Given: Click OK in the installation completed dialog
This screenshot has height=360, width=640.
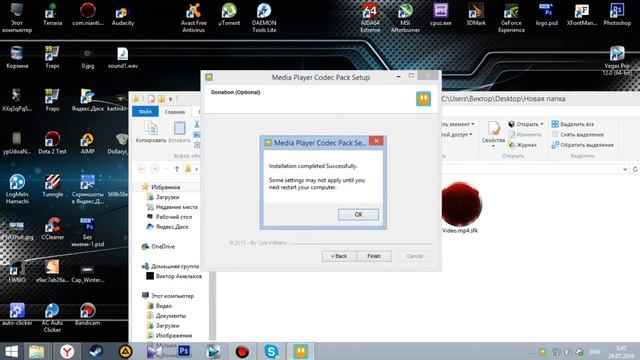Looking at the screenshot, I should [358, 215].
